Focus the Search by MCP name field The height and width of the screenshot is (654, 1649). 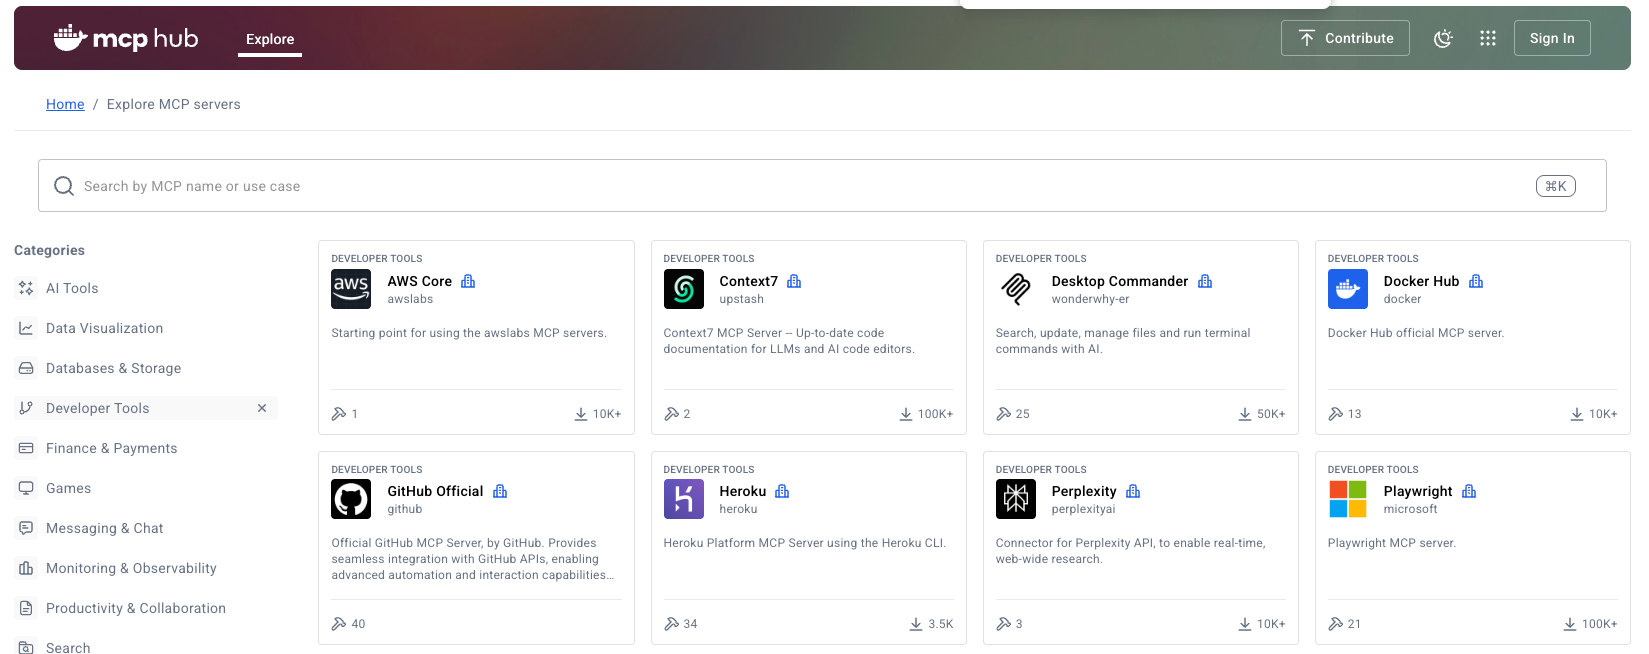pyautogui.click(x=822, y=186)
